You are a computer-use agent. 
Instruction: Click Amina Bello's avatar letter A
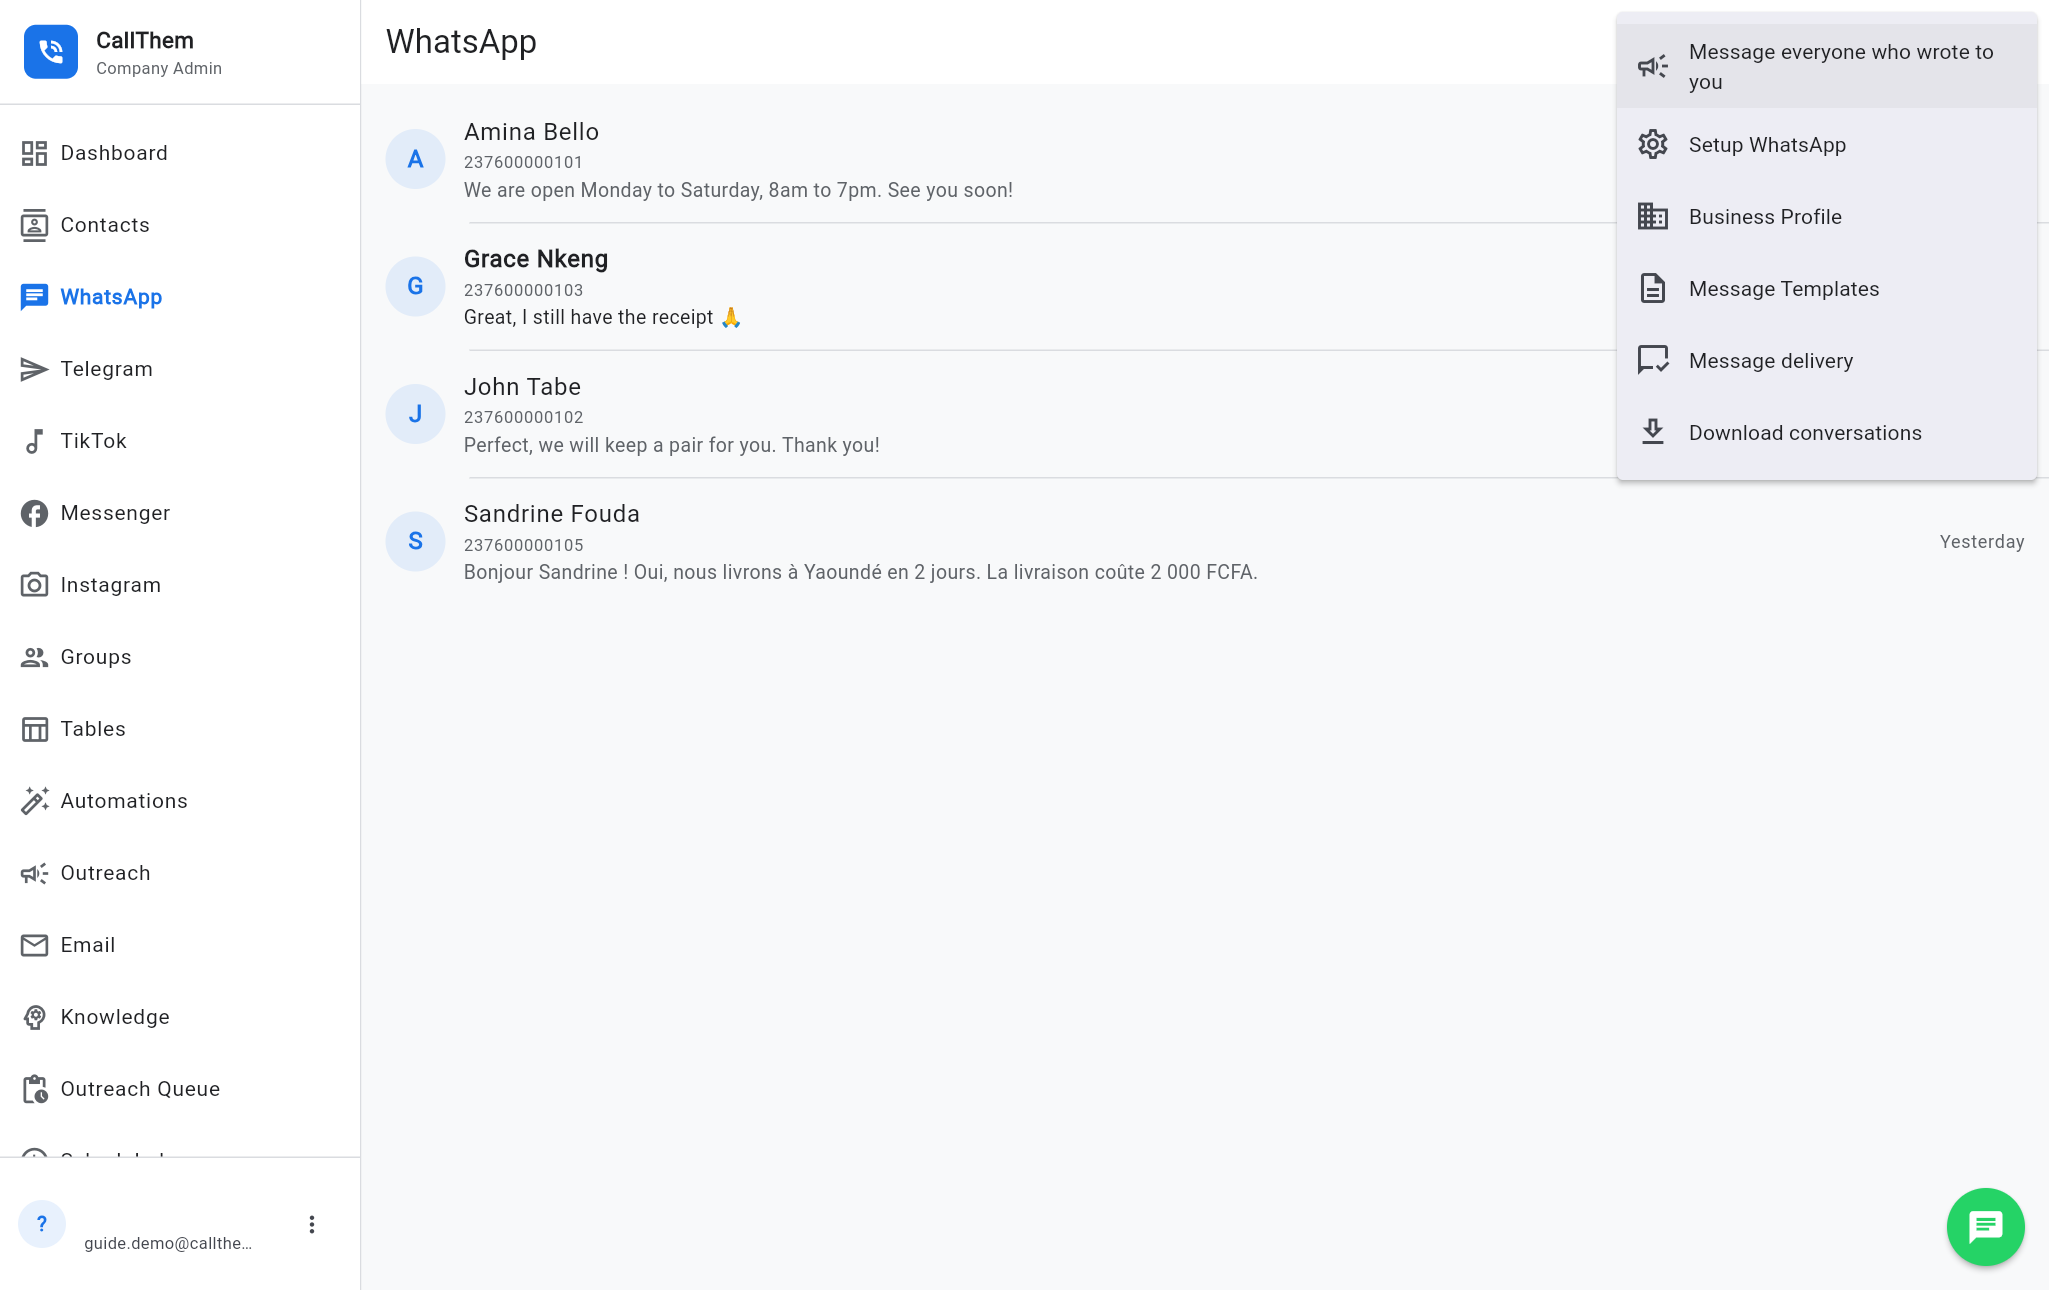pyautogui.click(x=415, y=159)
